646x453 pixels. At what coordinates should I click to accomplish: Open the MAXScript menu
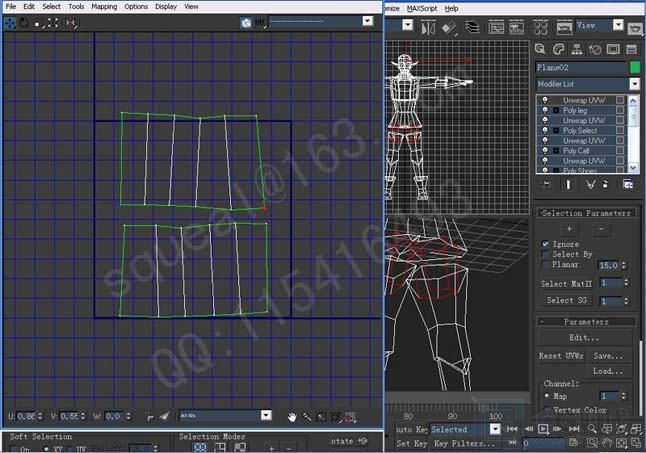click(422, 8)
